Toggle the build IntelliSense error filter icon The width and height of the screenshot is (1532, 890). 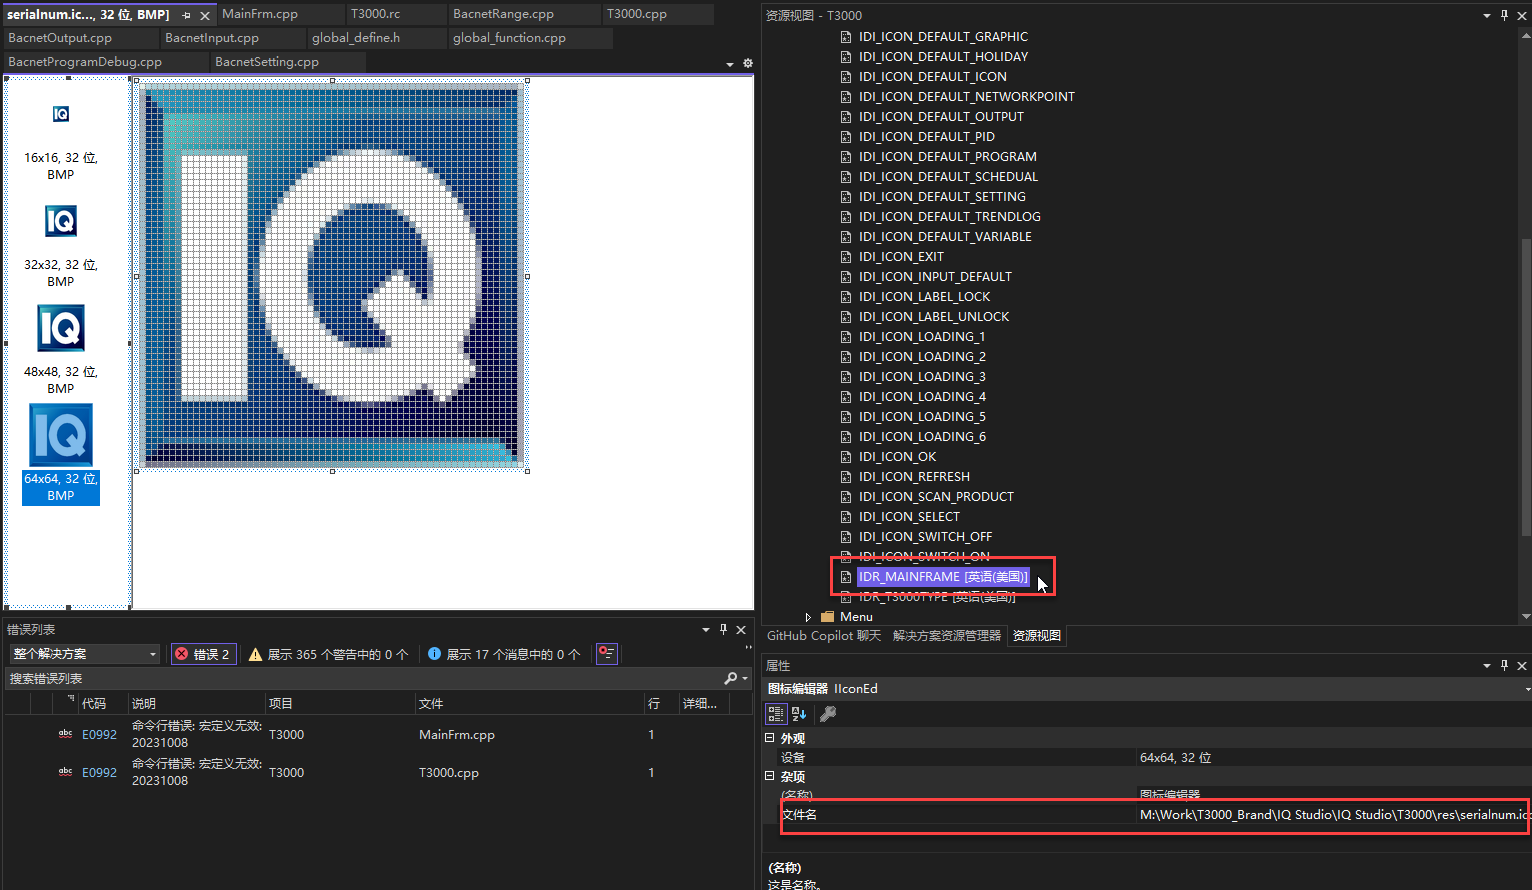606,654
